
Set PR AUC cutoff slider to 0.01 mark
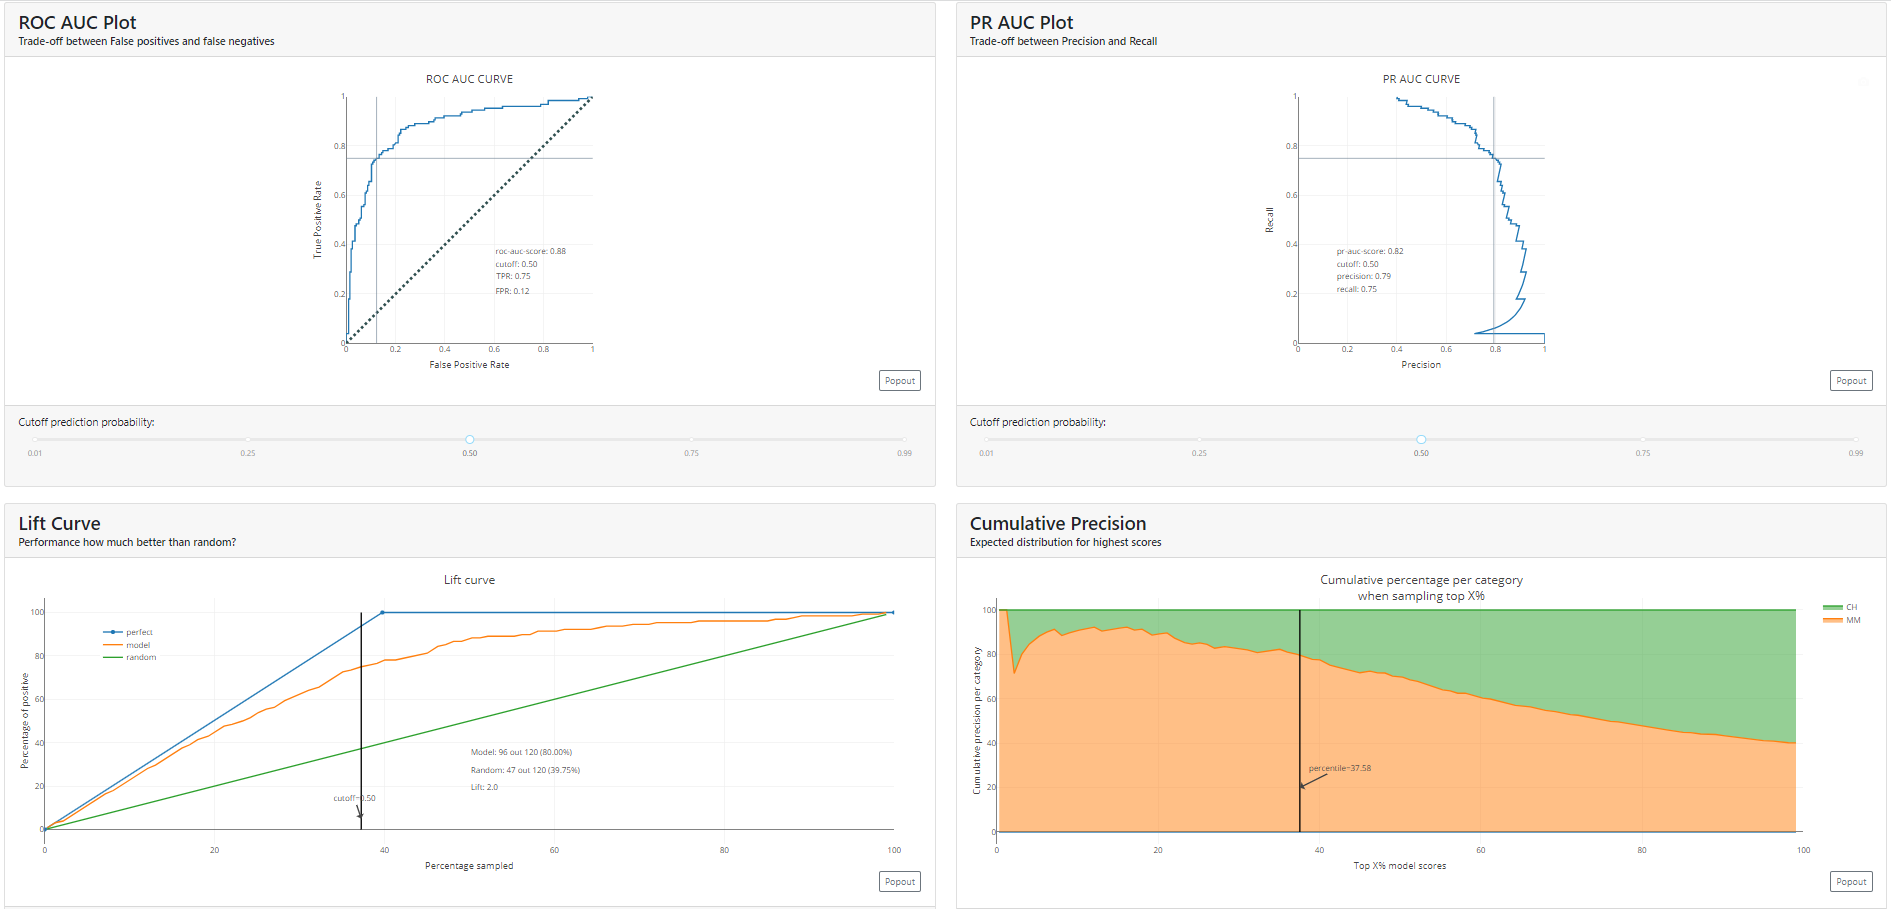tap(987, 439)
